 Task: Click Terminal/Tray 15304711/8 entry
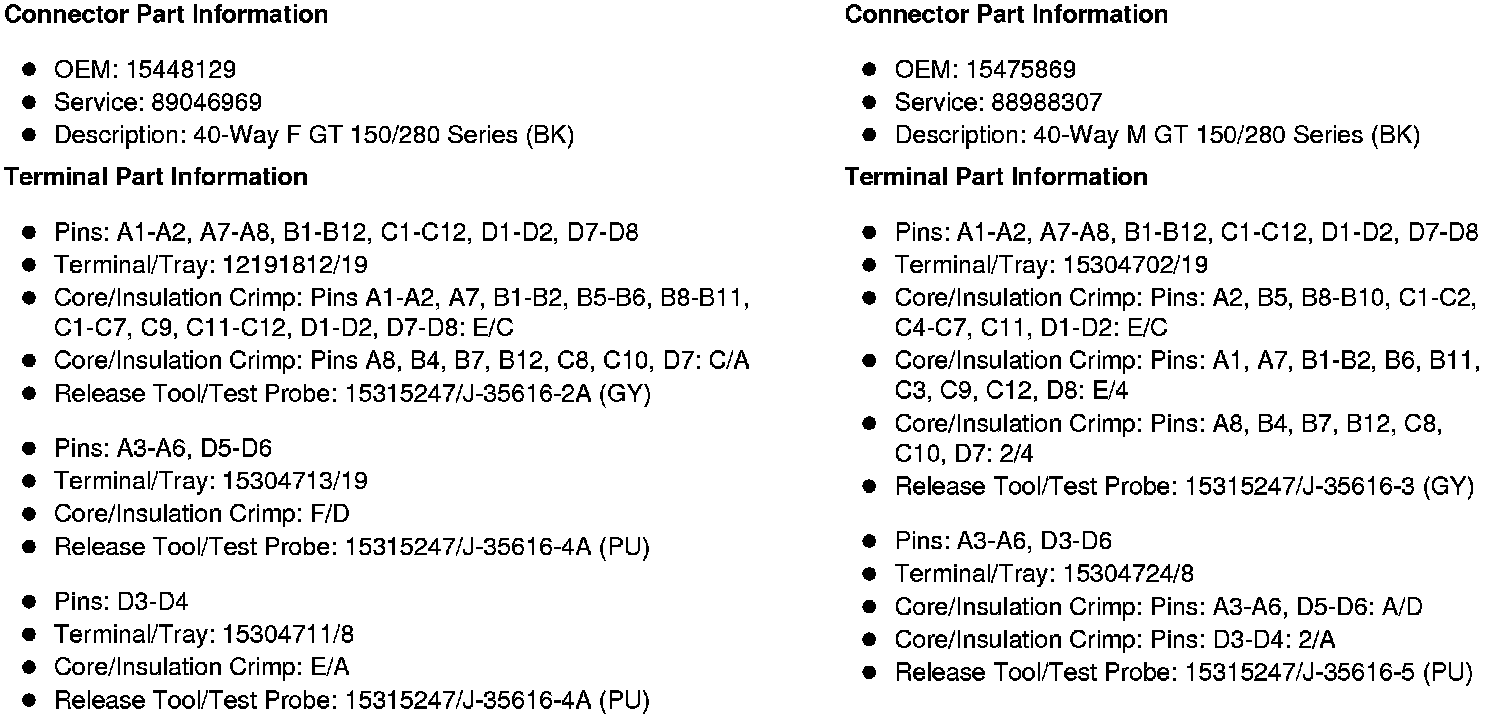(x=204, y=635)
